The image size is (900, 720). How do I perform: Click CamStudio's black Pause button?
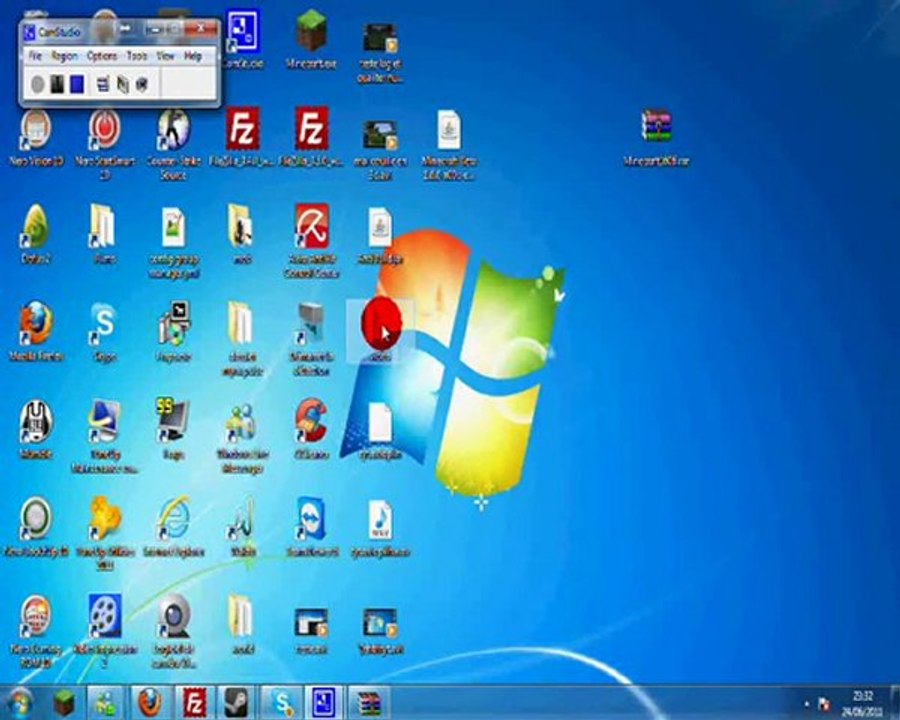click(x=57, y=84)
